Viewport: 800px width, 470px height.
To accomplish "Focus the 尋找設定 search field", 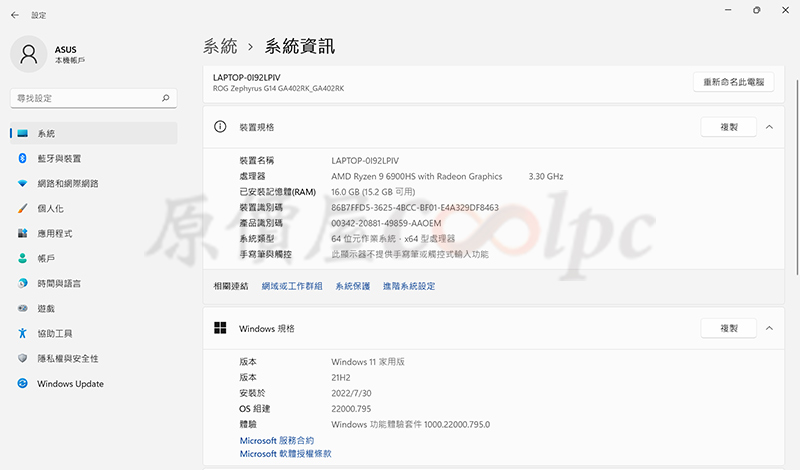I will 94,98.
